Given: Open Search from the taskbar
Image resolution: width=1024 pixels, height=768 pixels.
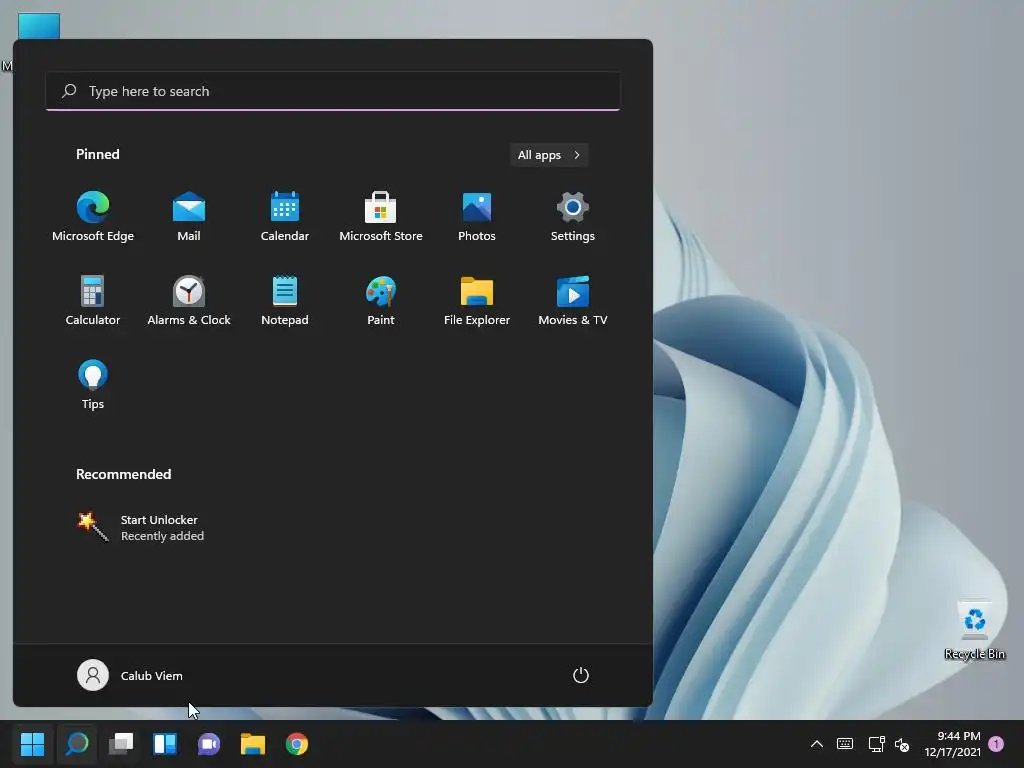Looking at the screenshot, I should click(77, 744).
